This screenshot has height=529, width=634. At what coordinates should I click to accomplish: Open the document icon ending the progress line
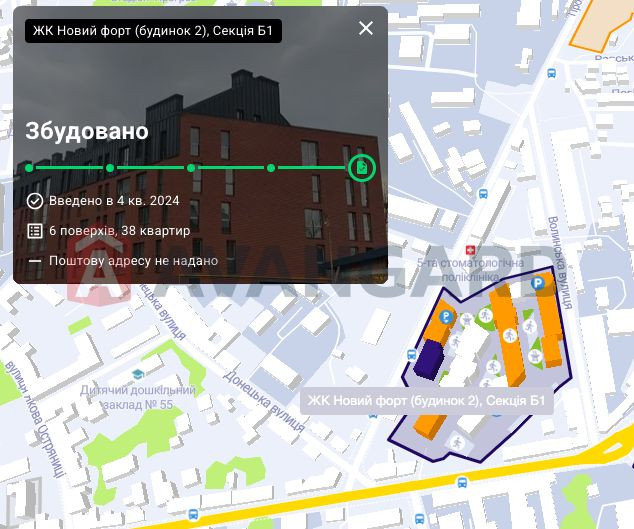[x=362, y=167]
